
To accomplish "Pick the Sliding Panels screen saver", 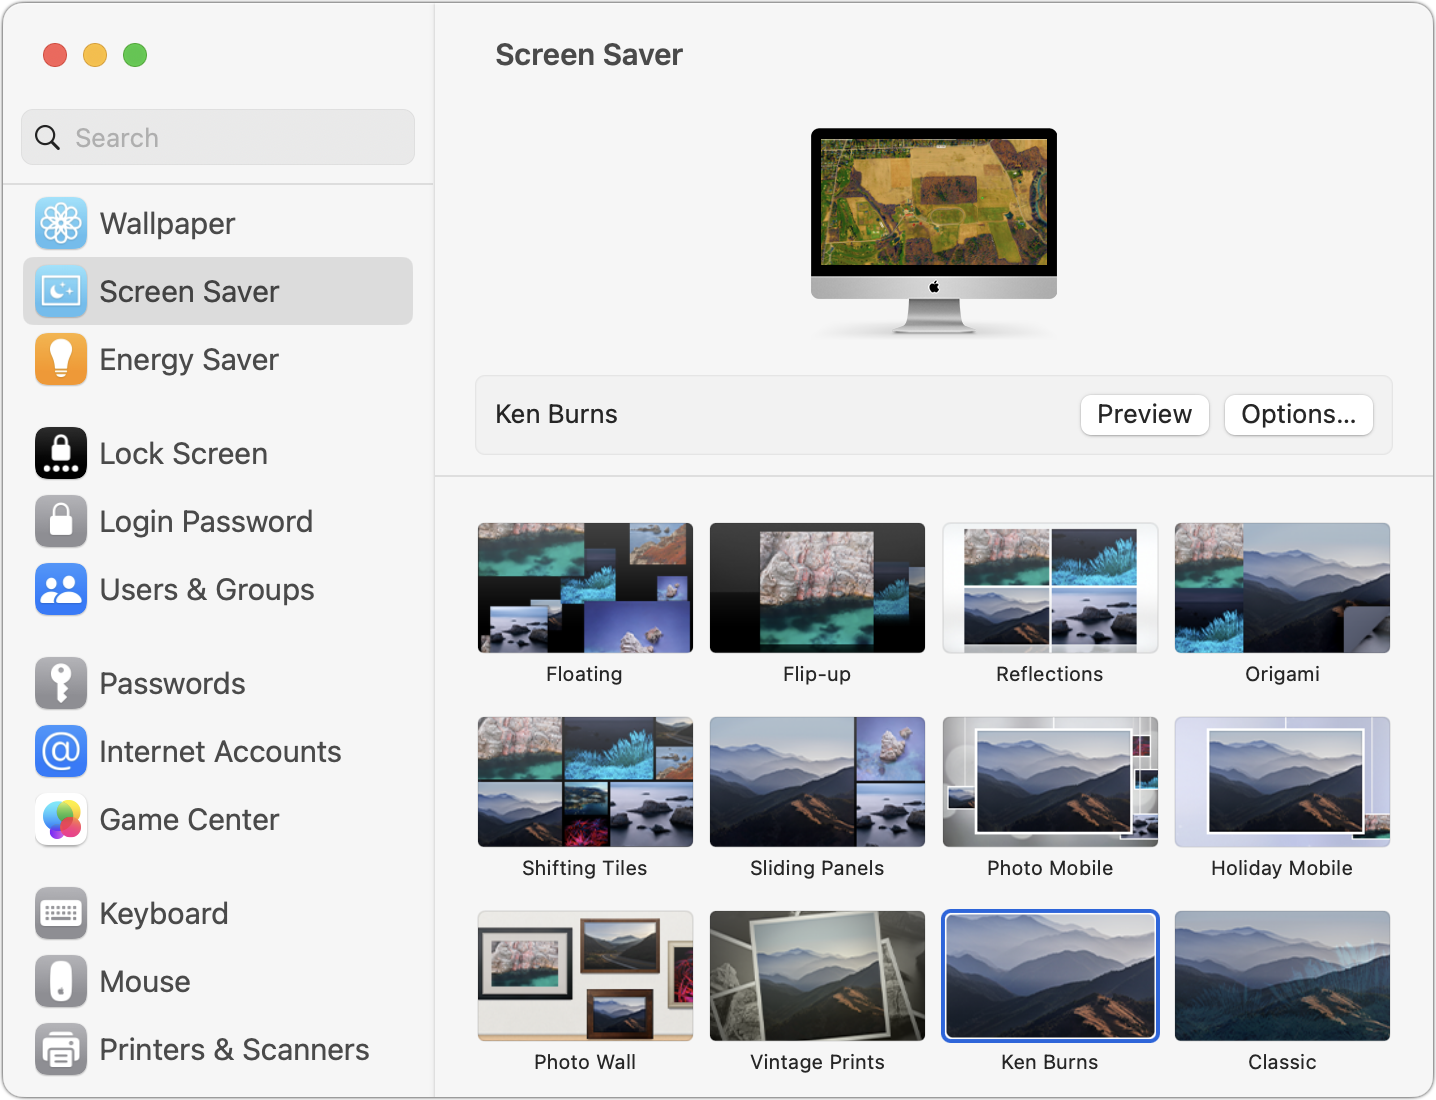I will click(x=817, y=782).
